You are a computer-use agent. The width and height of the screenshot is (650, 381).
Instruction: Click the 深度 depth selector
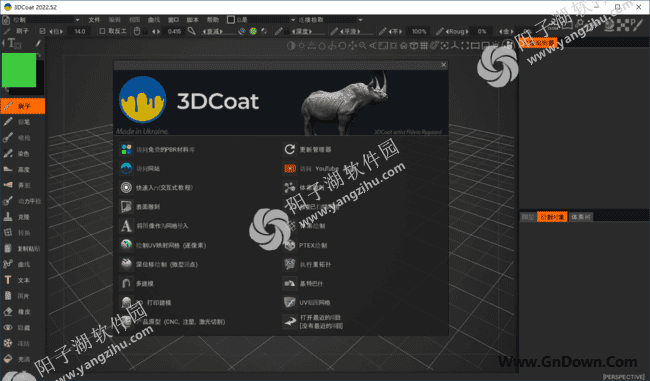coord(302,31)
